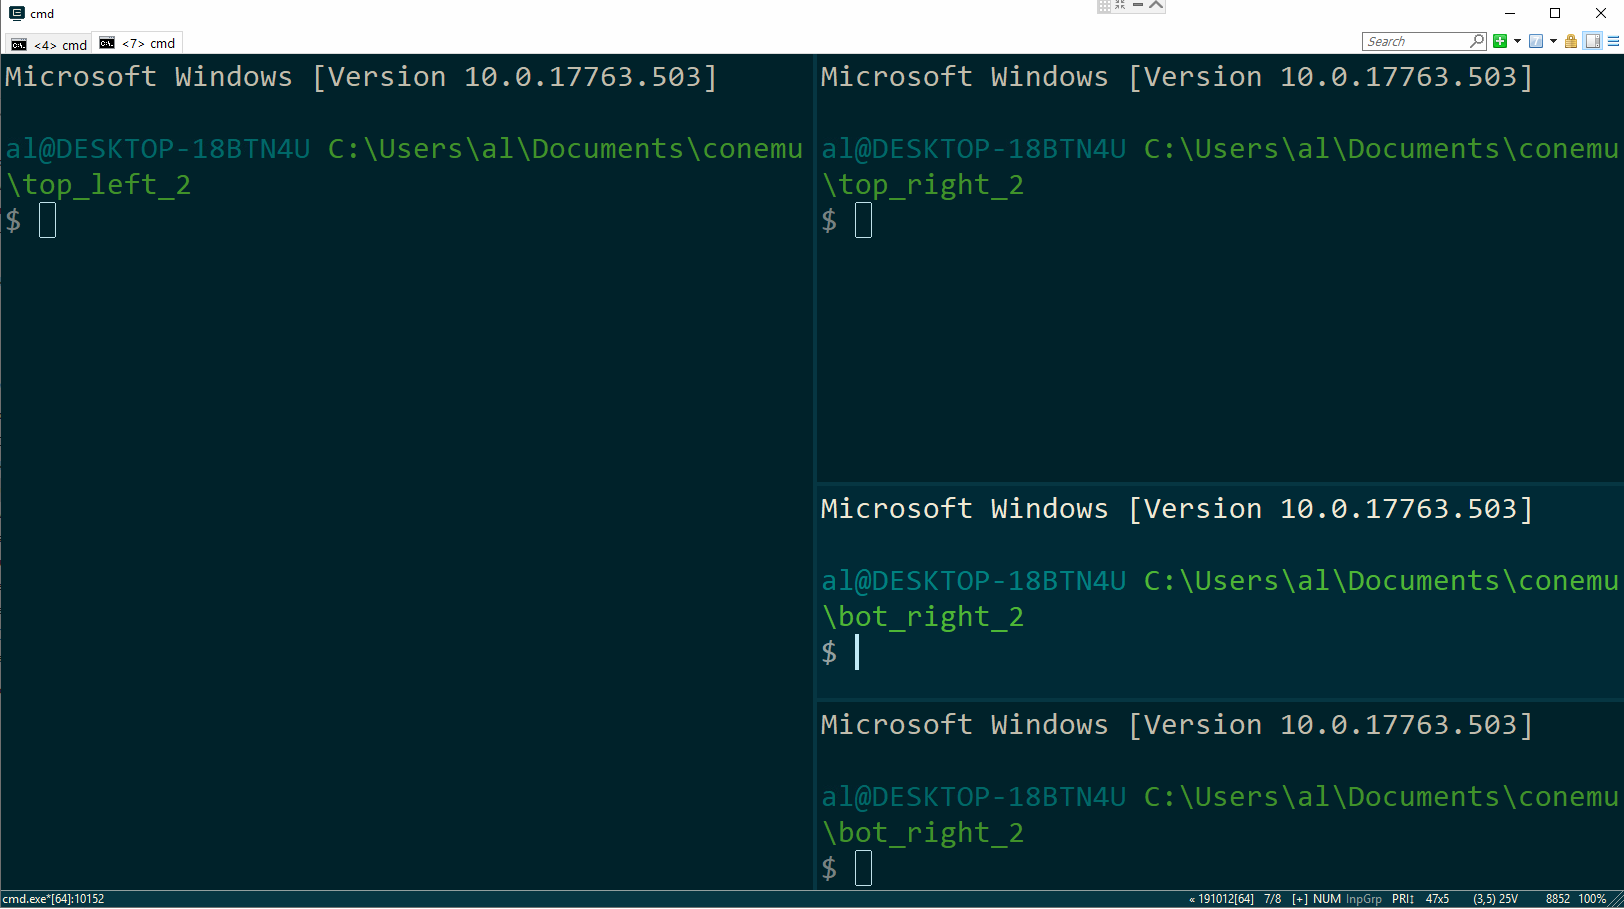Image resolution: width=1624 pixels, height=909 pixels.
Task: Click the grid icon in the floating top bar
Action: tap(1104, 6)
